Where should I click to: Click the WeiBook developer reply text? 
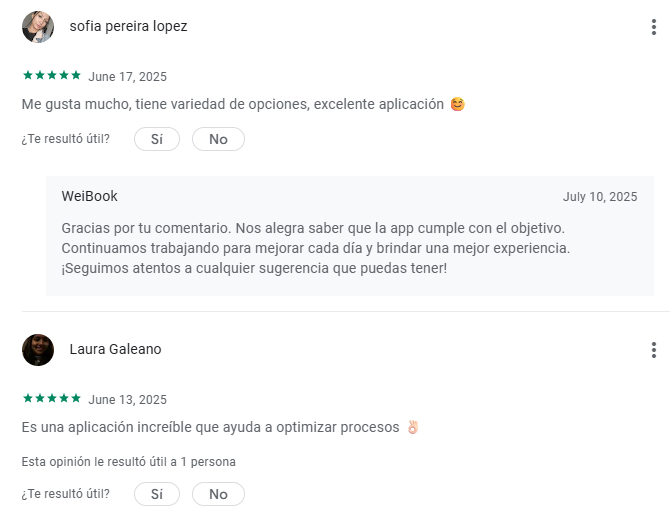[x=315, y=248]
